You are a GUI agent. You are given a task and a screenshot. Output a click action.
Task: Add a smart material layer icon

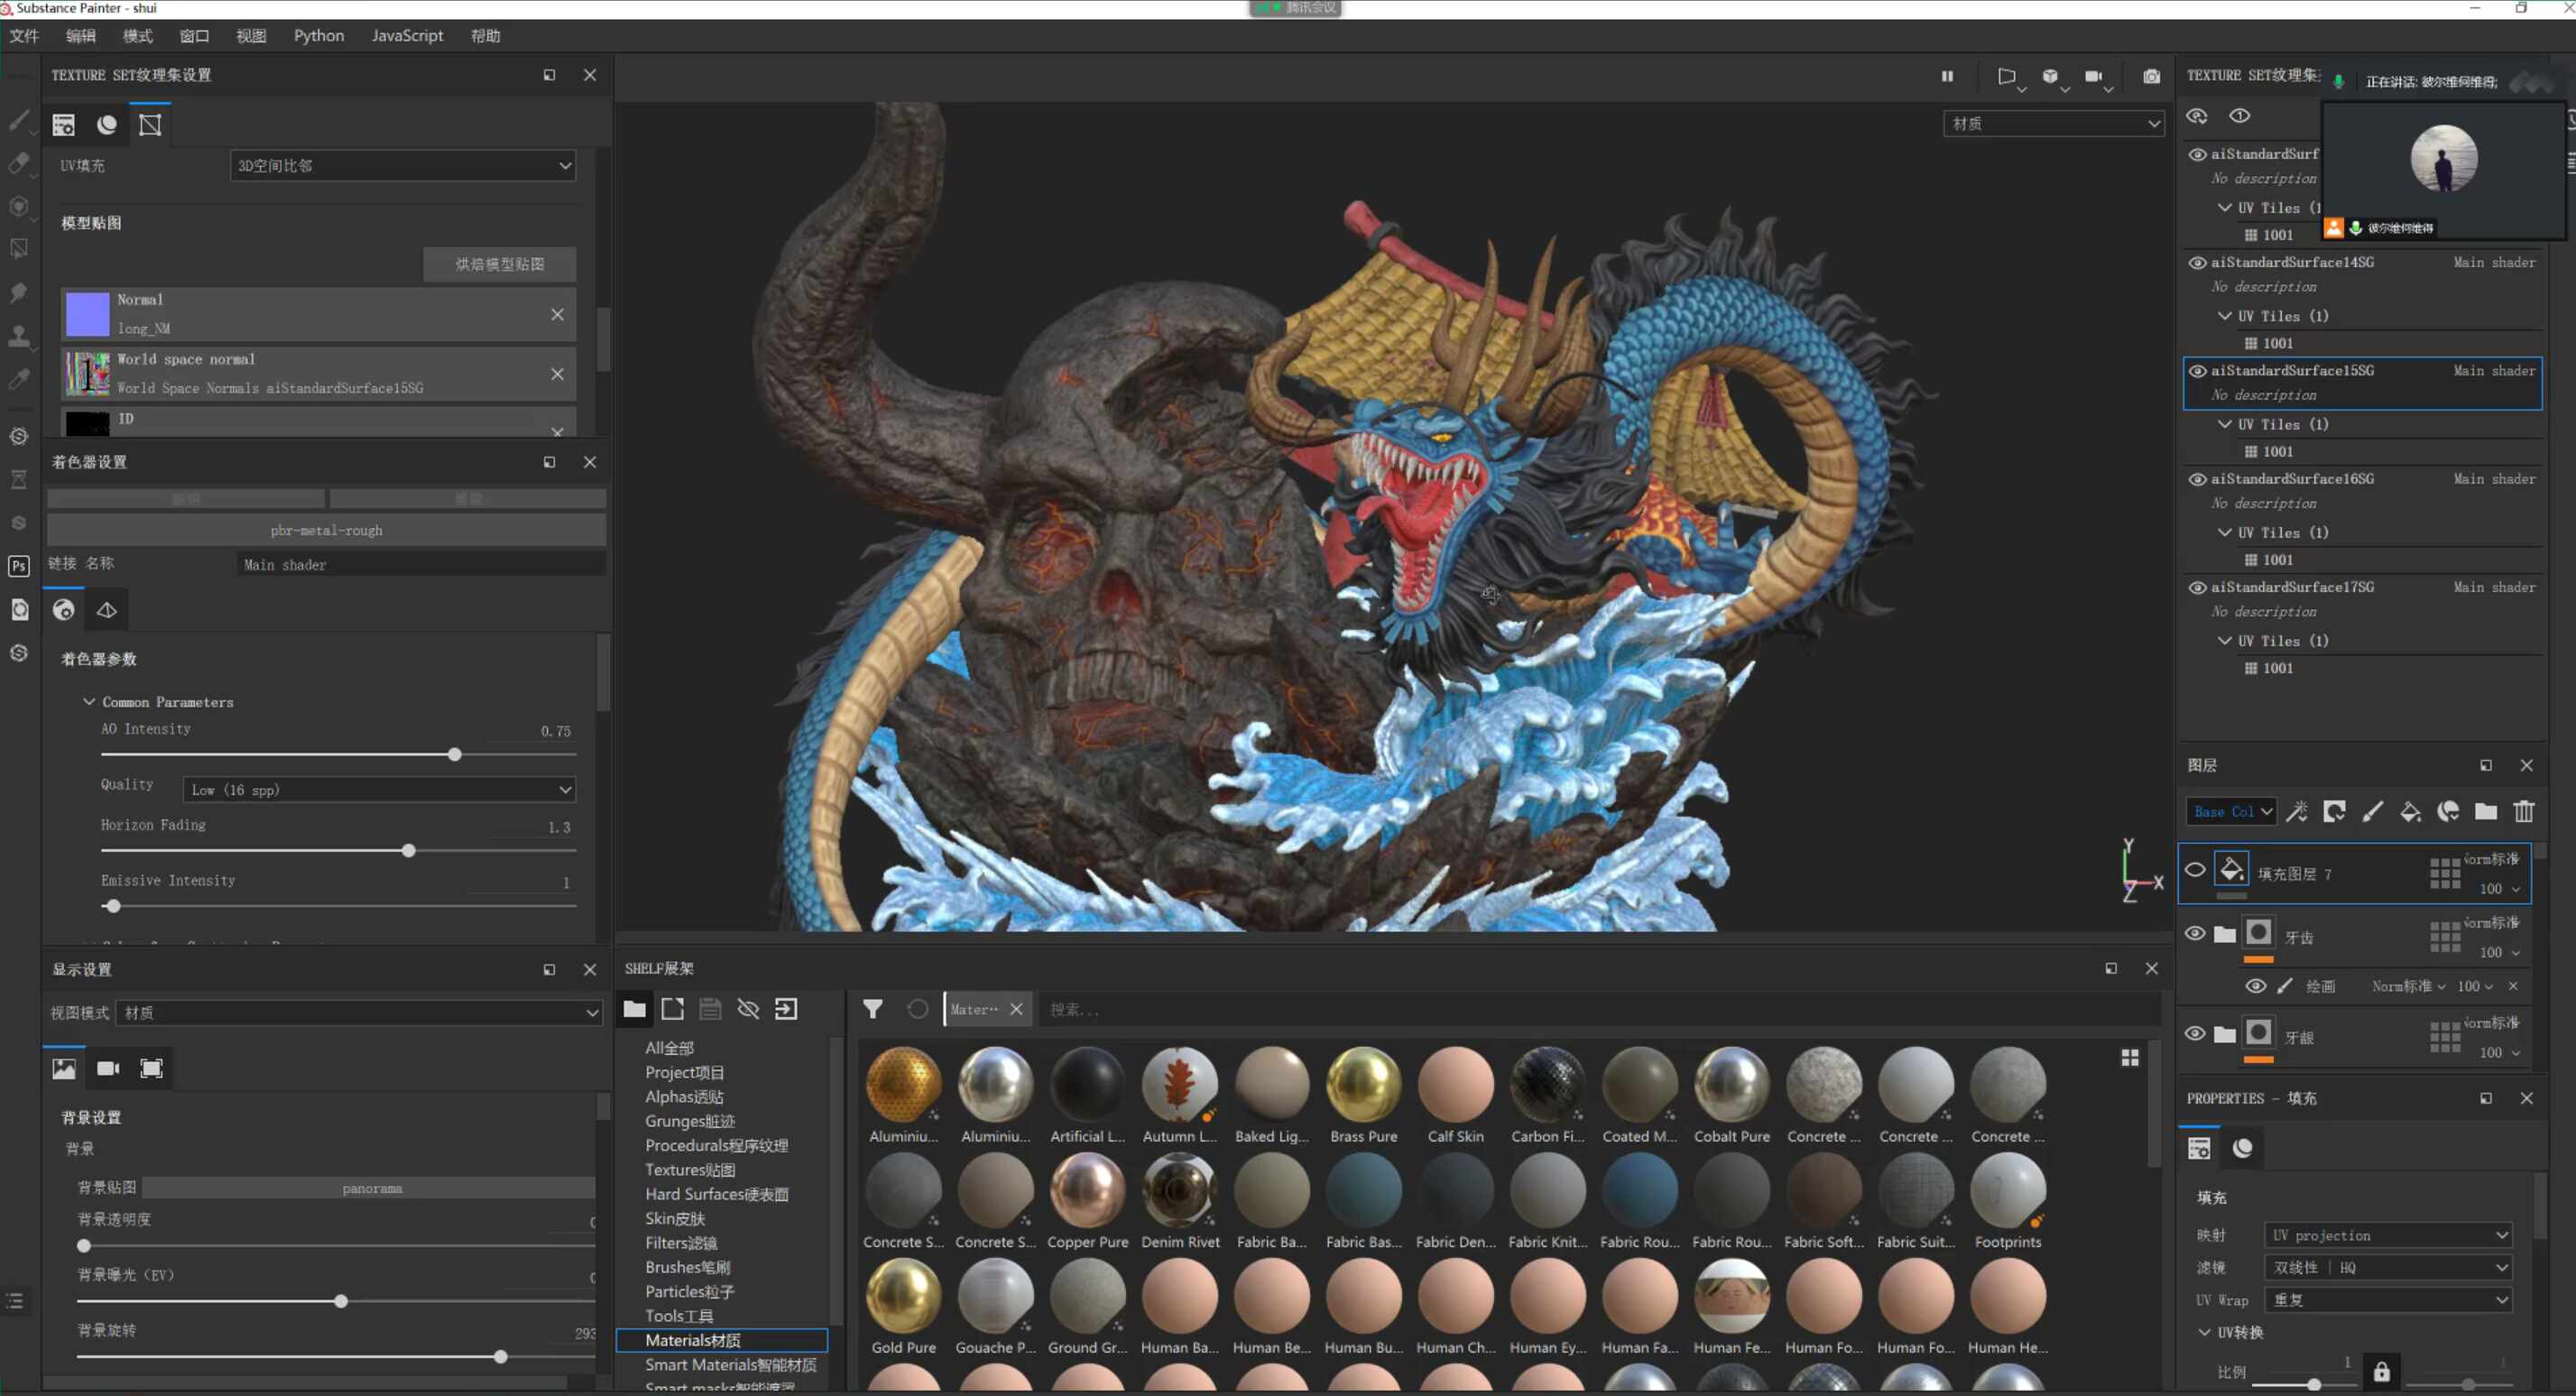tap(2448, 811)
